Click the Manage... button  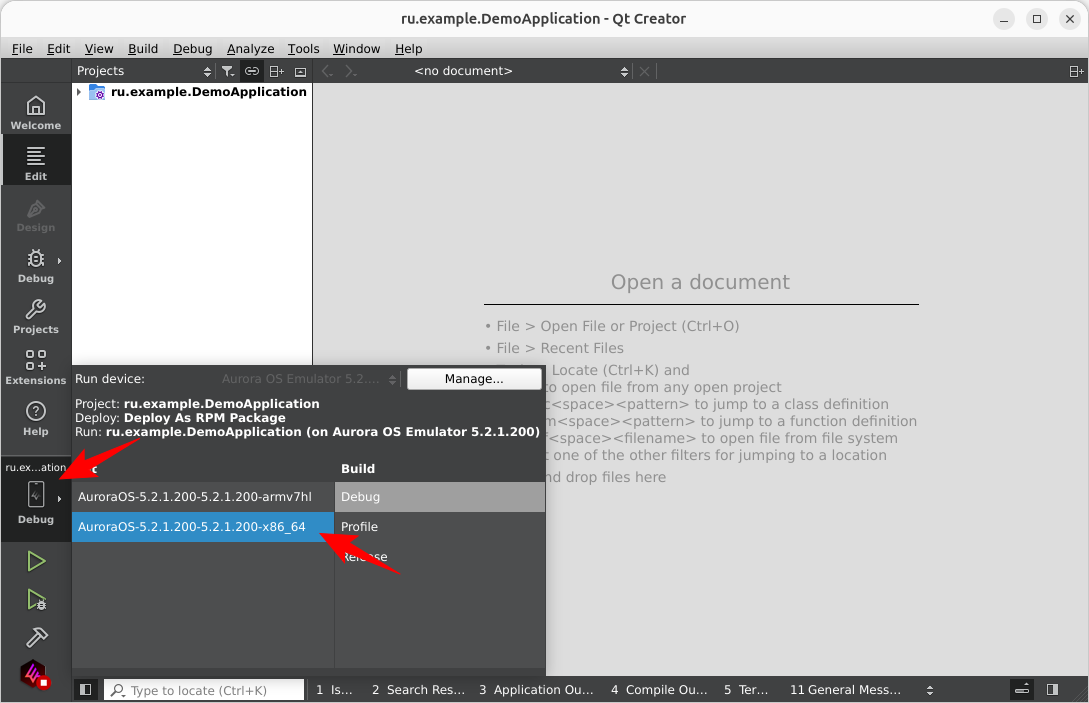[474, 379]
